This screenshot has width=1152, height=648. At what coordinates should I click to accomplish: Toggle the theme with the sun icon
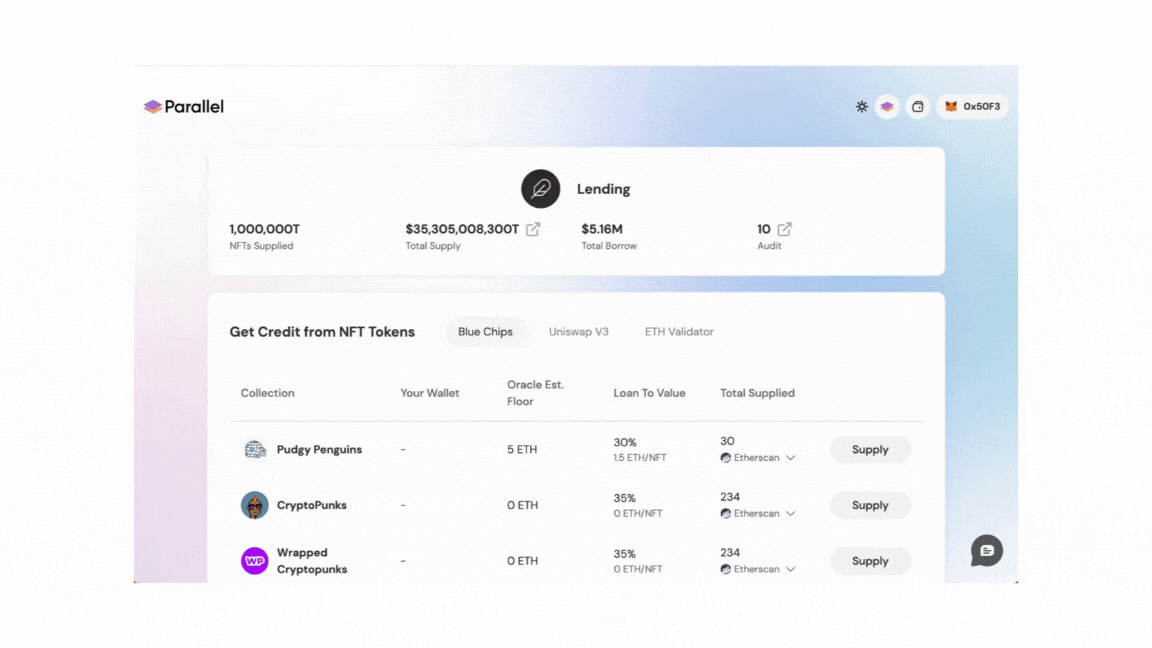861,106
